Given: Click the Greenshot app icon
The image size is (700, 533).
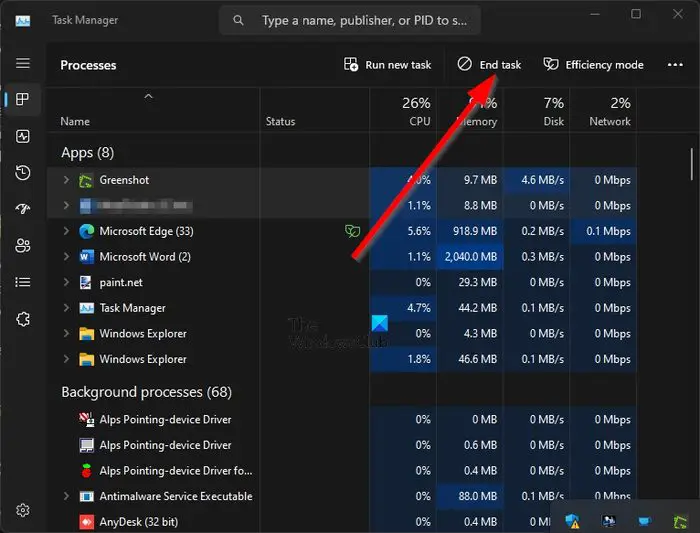Looking at the screenshot, I should [86, 180].
